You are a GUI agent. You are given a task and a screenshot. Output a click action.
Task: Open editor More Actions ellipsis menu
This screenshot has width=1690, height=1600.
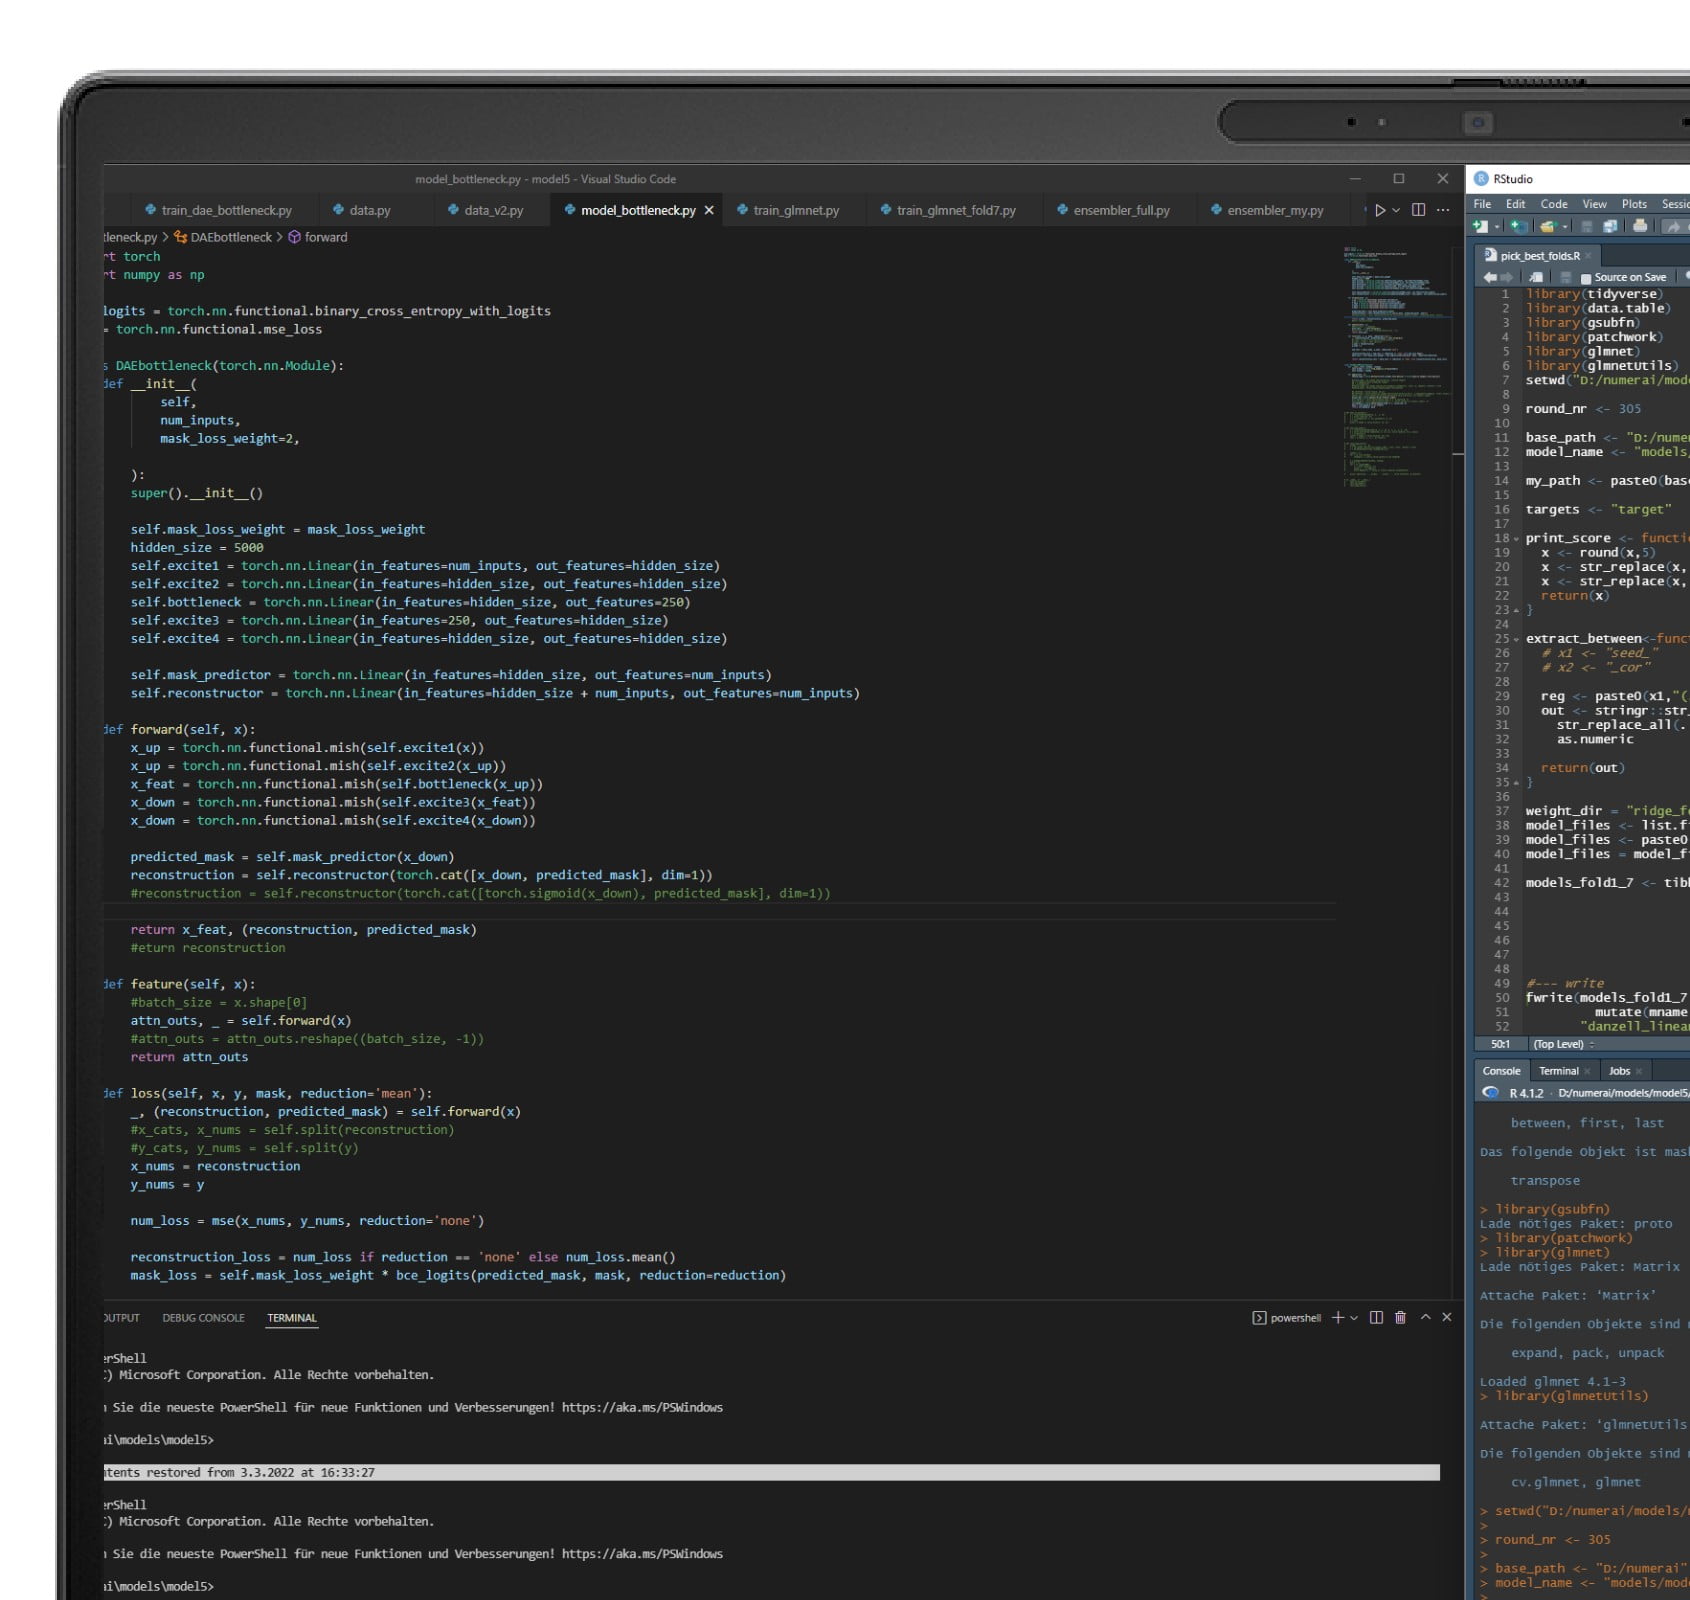click(1443, 210)
